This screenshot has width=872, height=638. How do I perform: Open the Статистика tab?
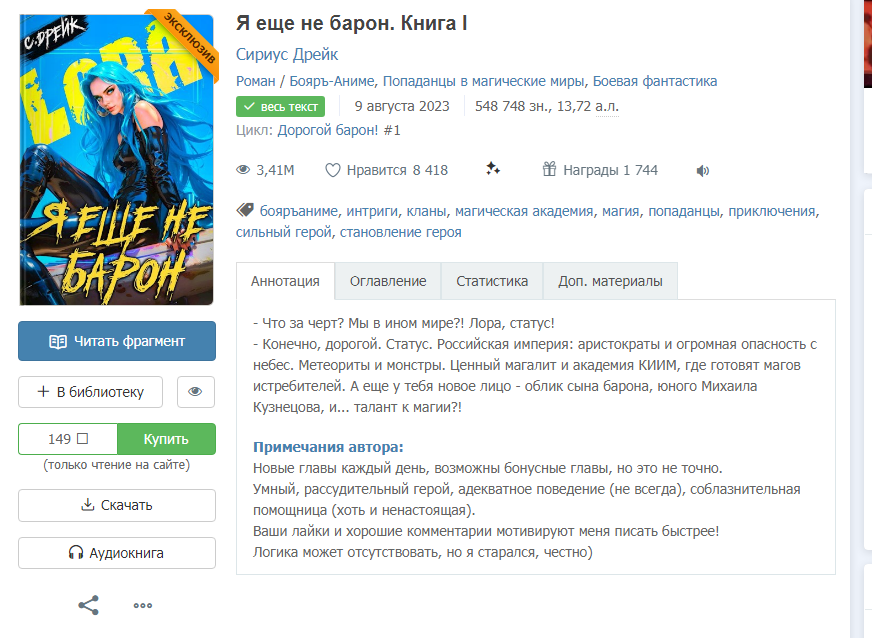pos(492,281)
